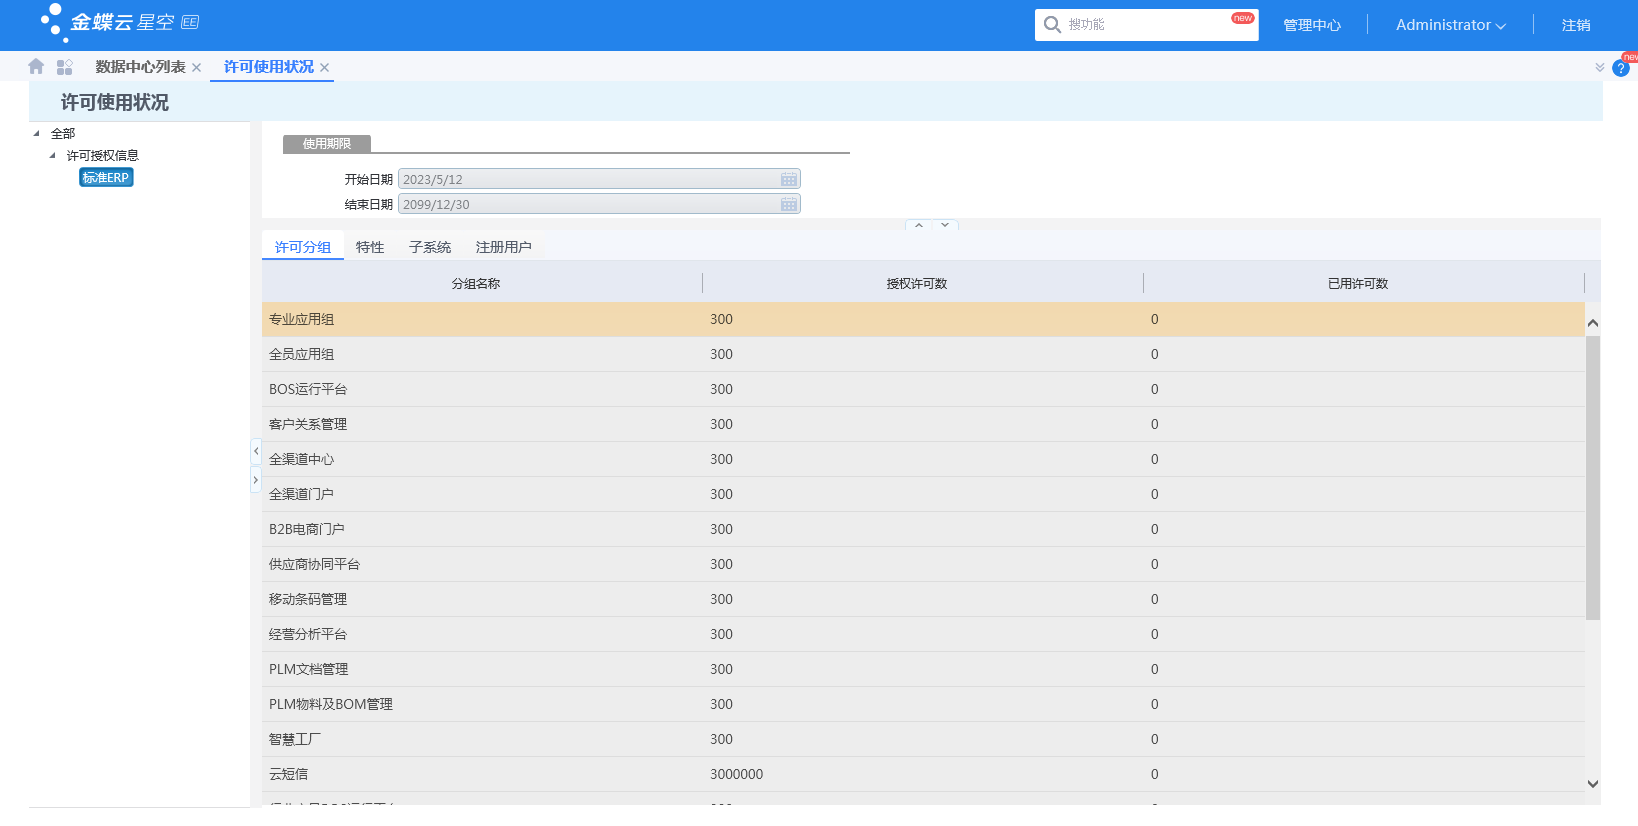This screenshot has width=1638, height=826.
Task: Select the 云短信 row
Action: 923,774
